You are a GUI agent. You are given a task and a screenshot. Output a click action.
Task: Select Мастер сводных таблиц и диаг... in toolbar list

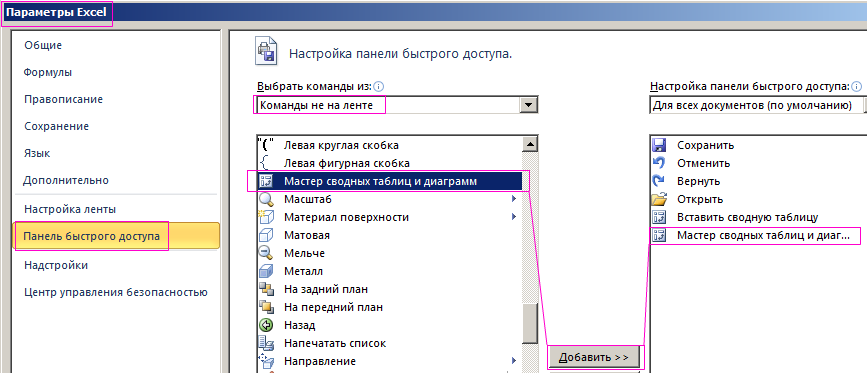point(759,235)
